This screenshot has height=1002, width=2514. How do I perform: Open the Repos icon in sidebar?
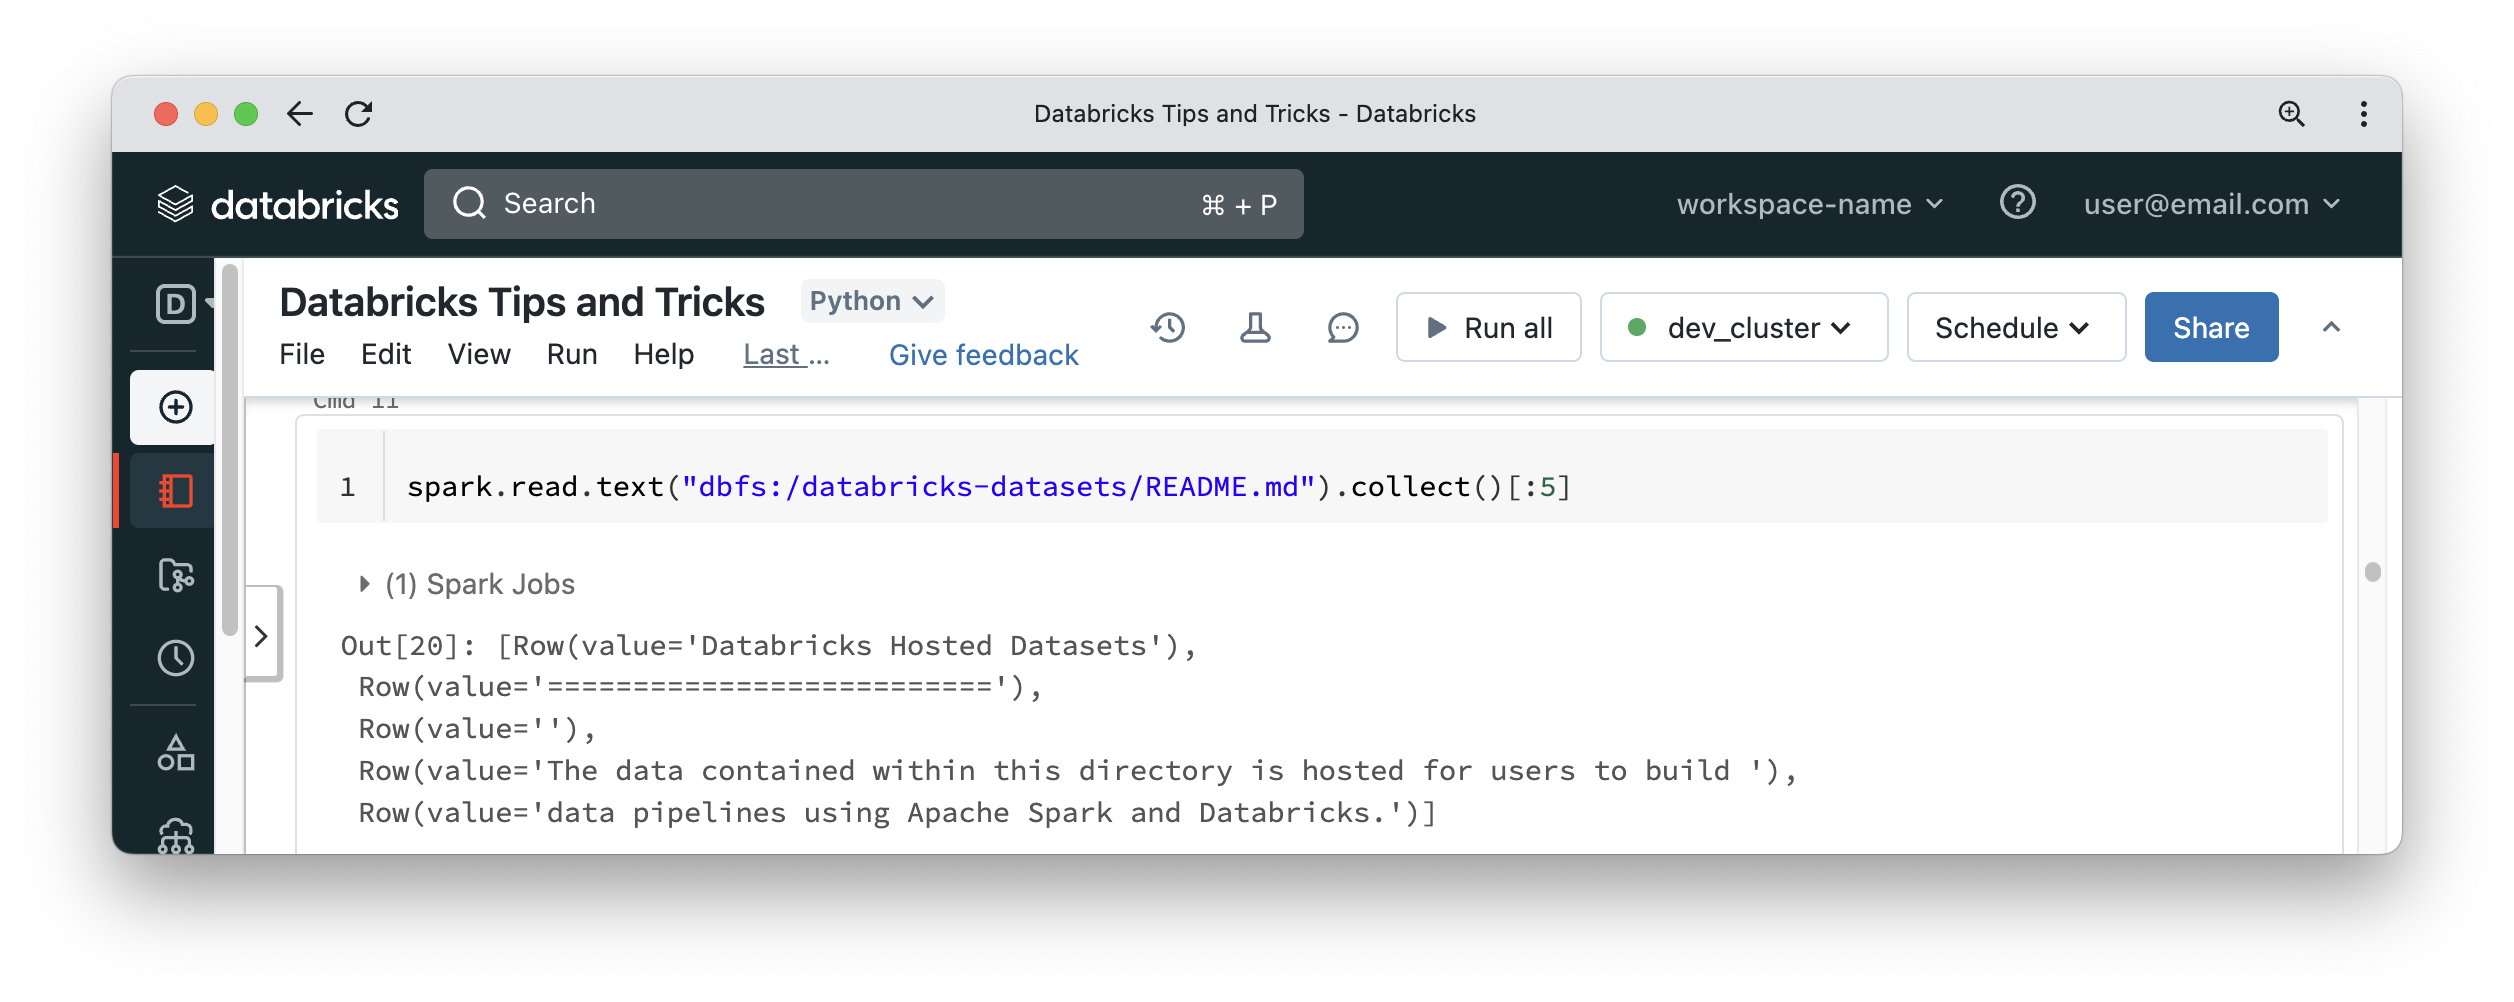tap(176, 575)
